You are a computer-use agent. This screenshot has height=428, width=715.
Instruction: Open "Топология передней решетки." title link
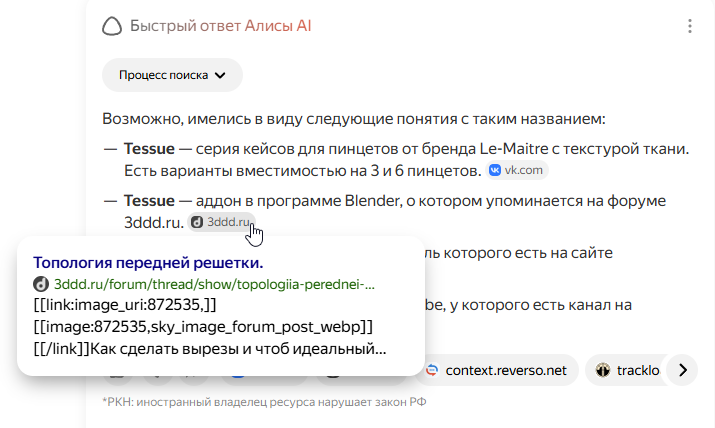coord(148,263)
